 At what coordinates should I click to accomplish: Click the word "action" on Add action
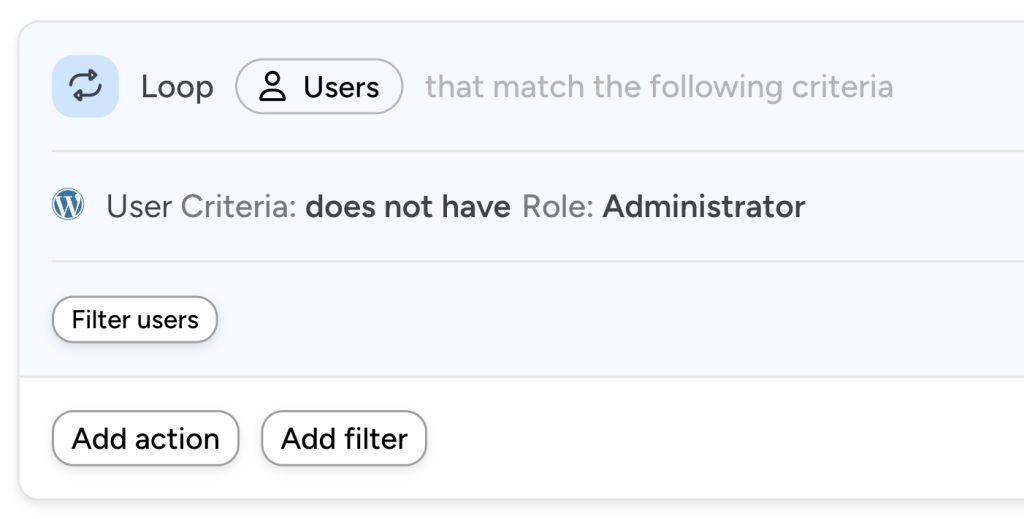(x=176, y=438)
